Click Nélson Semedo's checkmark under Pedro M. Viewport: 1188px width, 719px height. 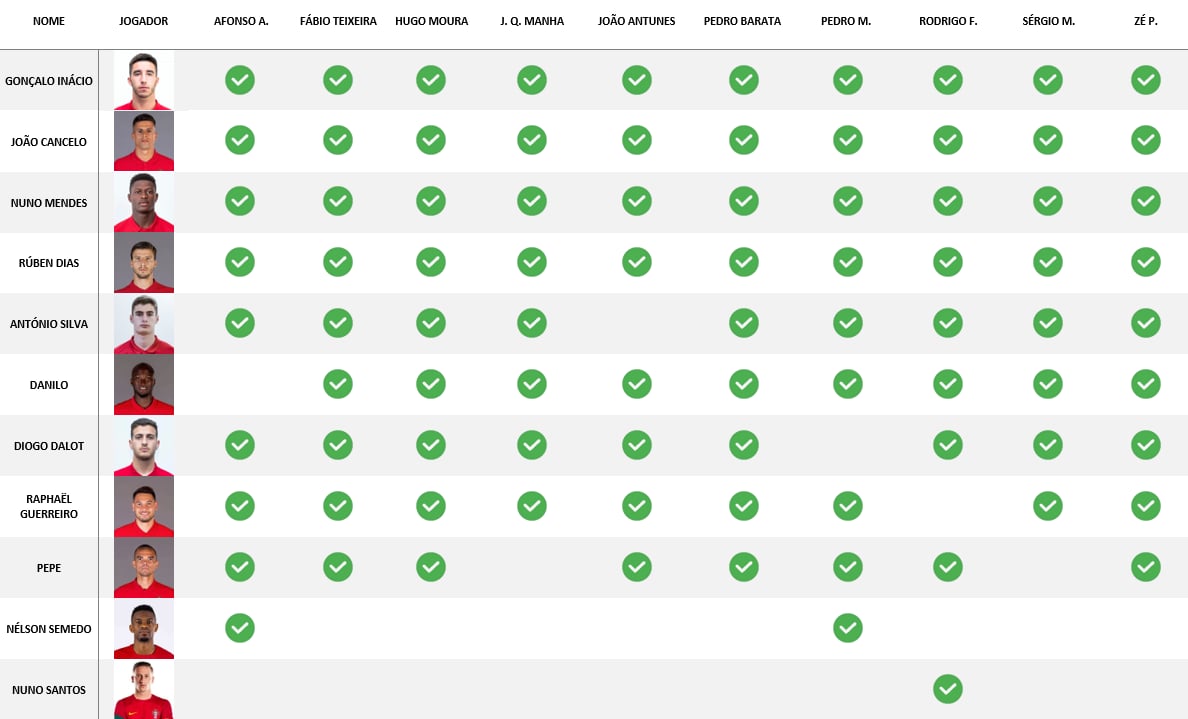(x=848, y=628)
